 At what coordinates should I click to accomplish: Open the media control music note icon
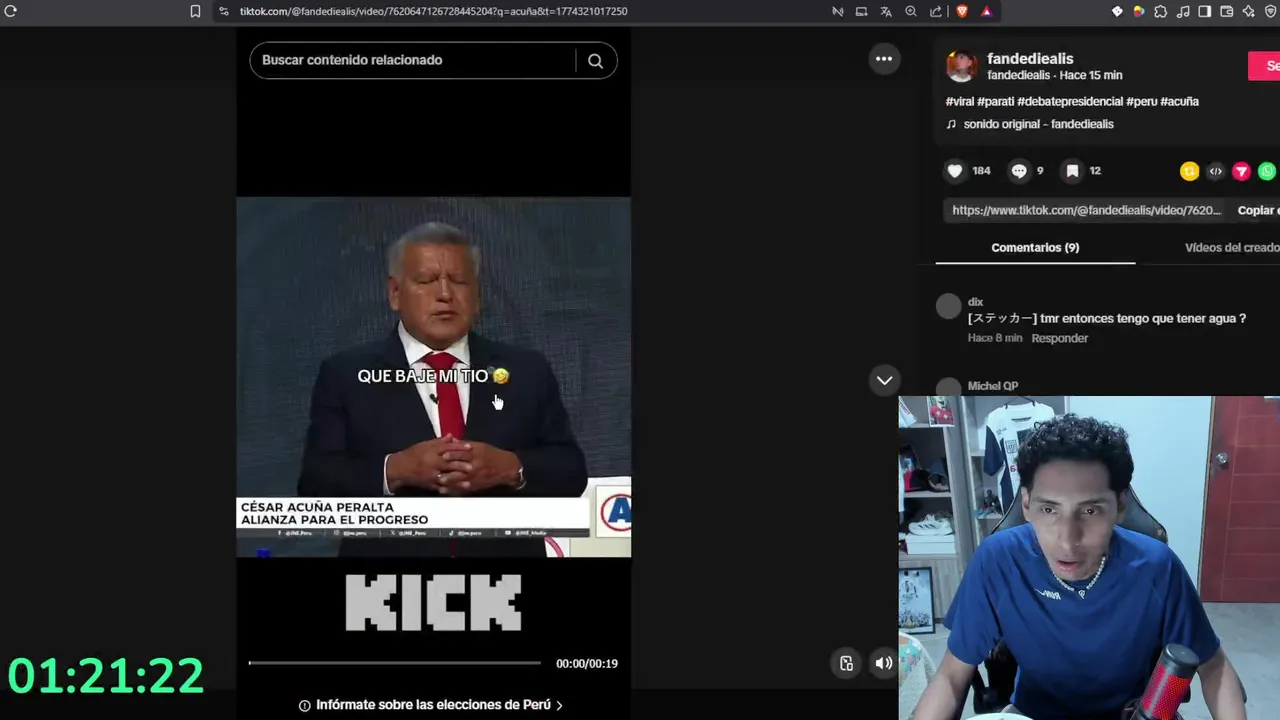[x=1183, y=11]
